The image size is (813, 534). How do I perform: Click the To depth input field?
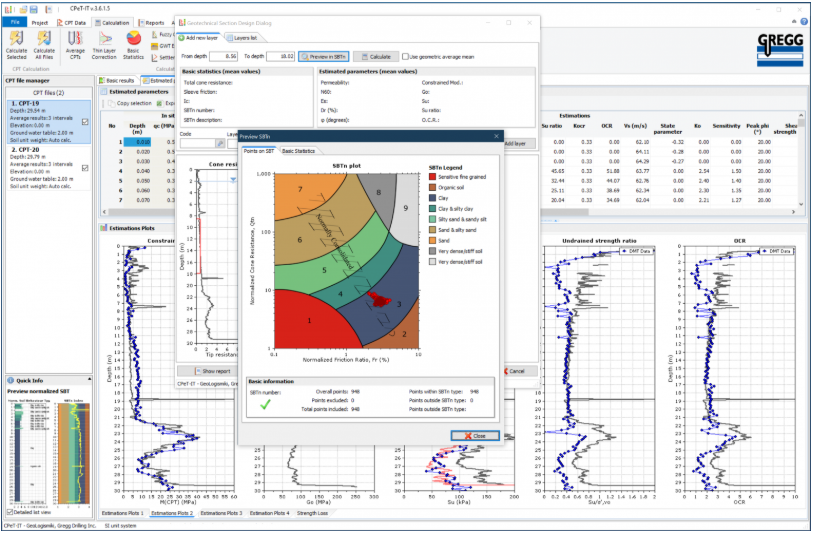tap(281, 57)
